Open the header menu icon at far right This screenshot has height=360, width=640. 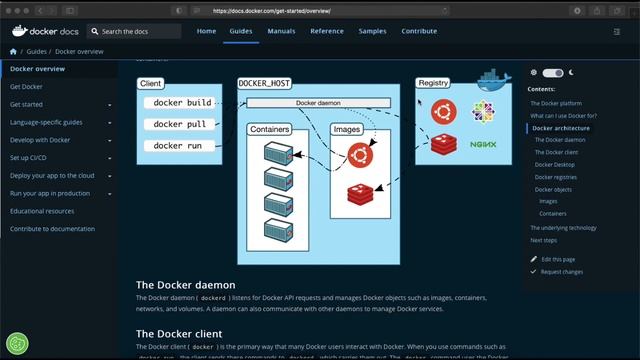pos(617,31)
